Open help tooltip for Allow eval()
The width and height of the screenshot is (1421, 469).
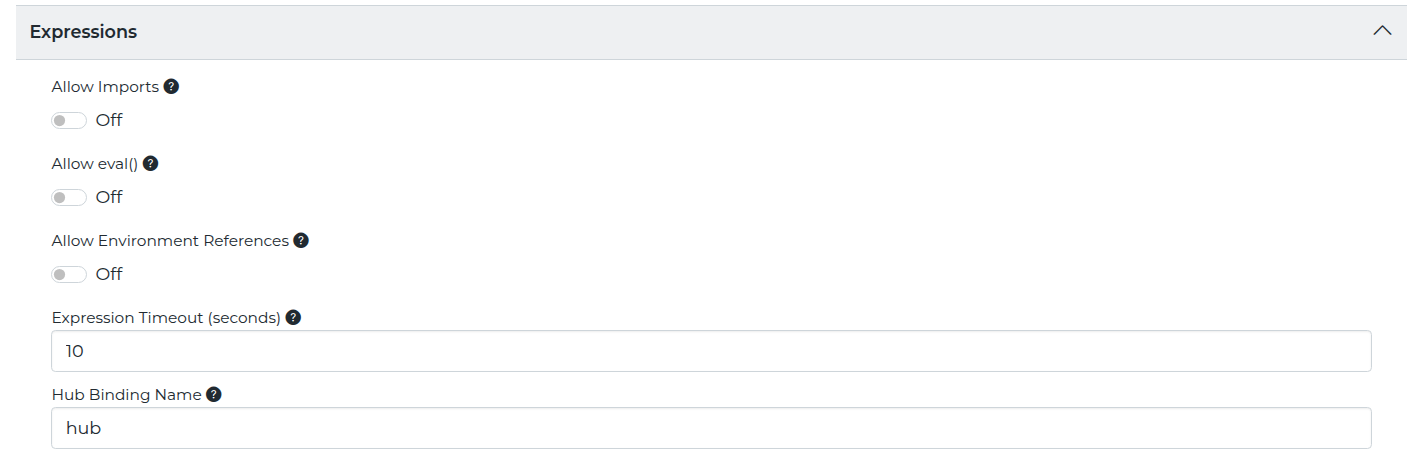tap(151, 164)
